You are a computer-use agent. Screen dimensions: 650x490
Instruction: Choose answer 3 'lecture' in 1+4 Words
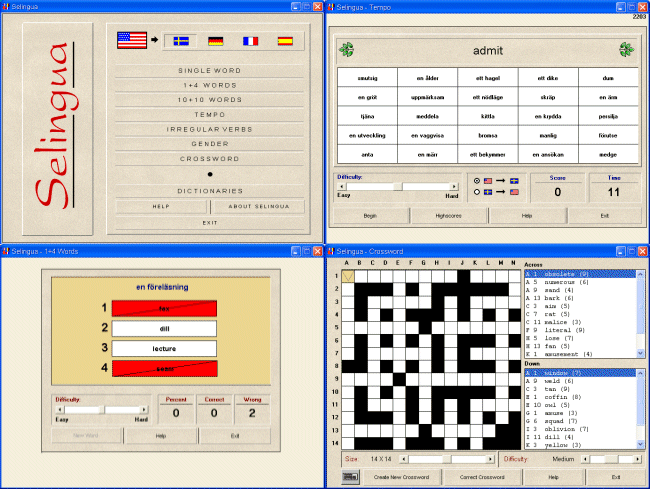pos(164,349)
